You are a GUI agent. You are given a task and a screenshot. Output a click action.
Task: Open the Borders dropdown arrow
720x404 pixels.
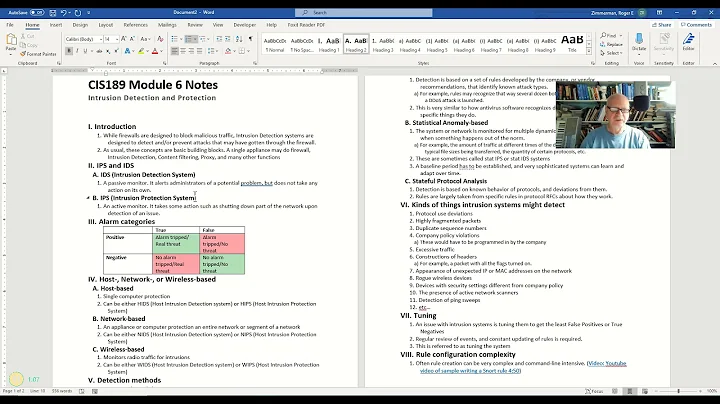tap(248, 51)
